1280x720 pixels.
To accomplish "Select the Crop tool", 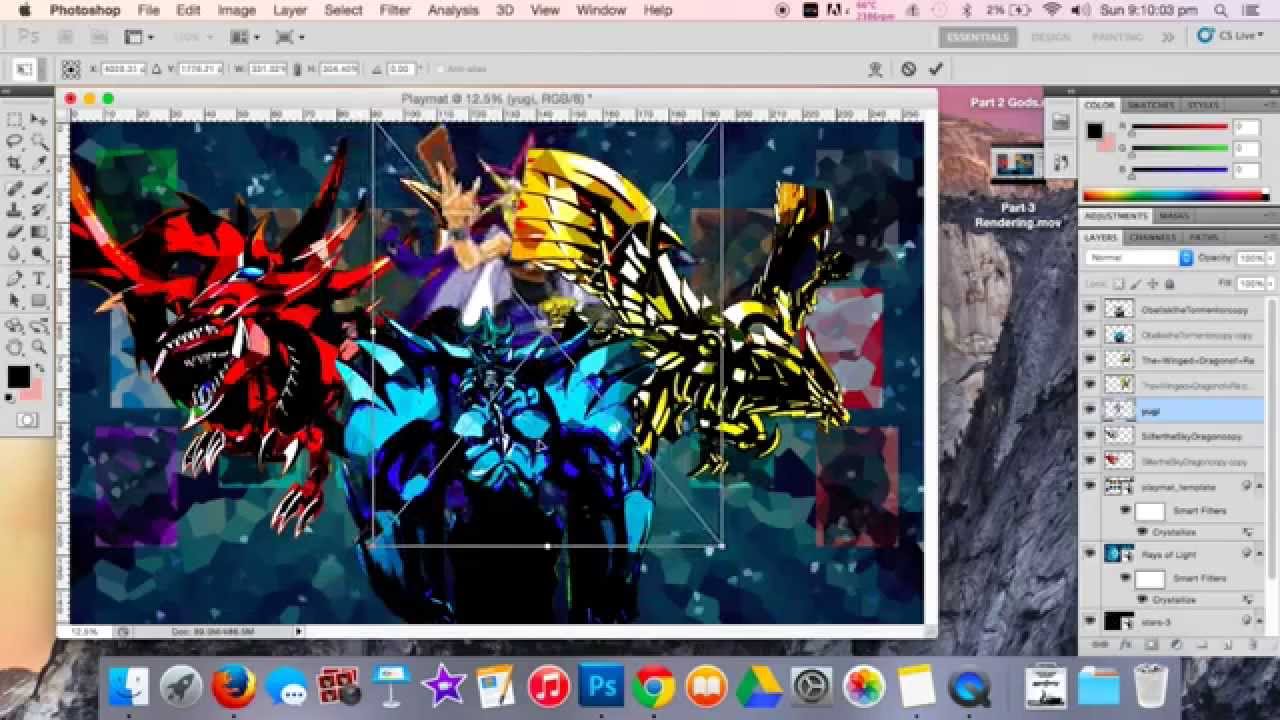I will click(x=15, y=163).
